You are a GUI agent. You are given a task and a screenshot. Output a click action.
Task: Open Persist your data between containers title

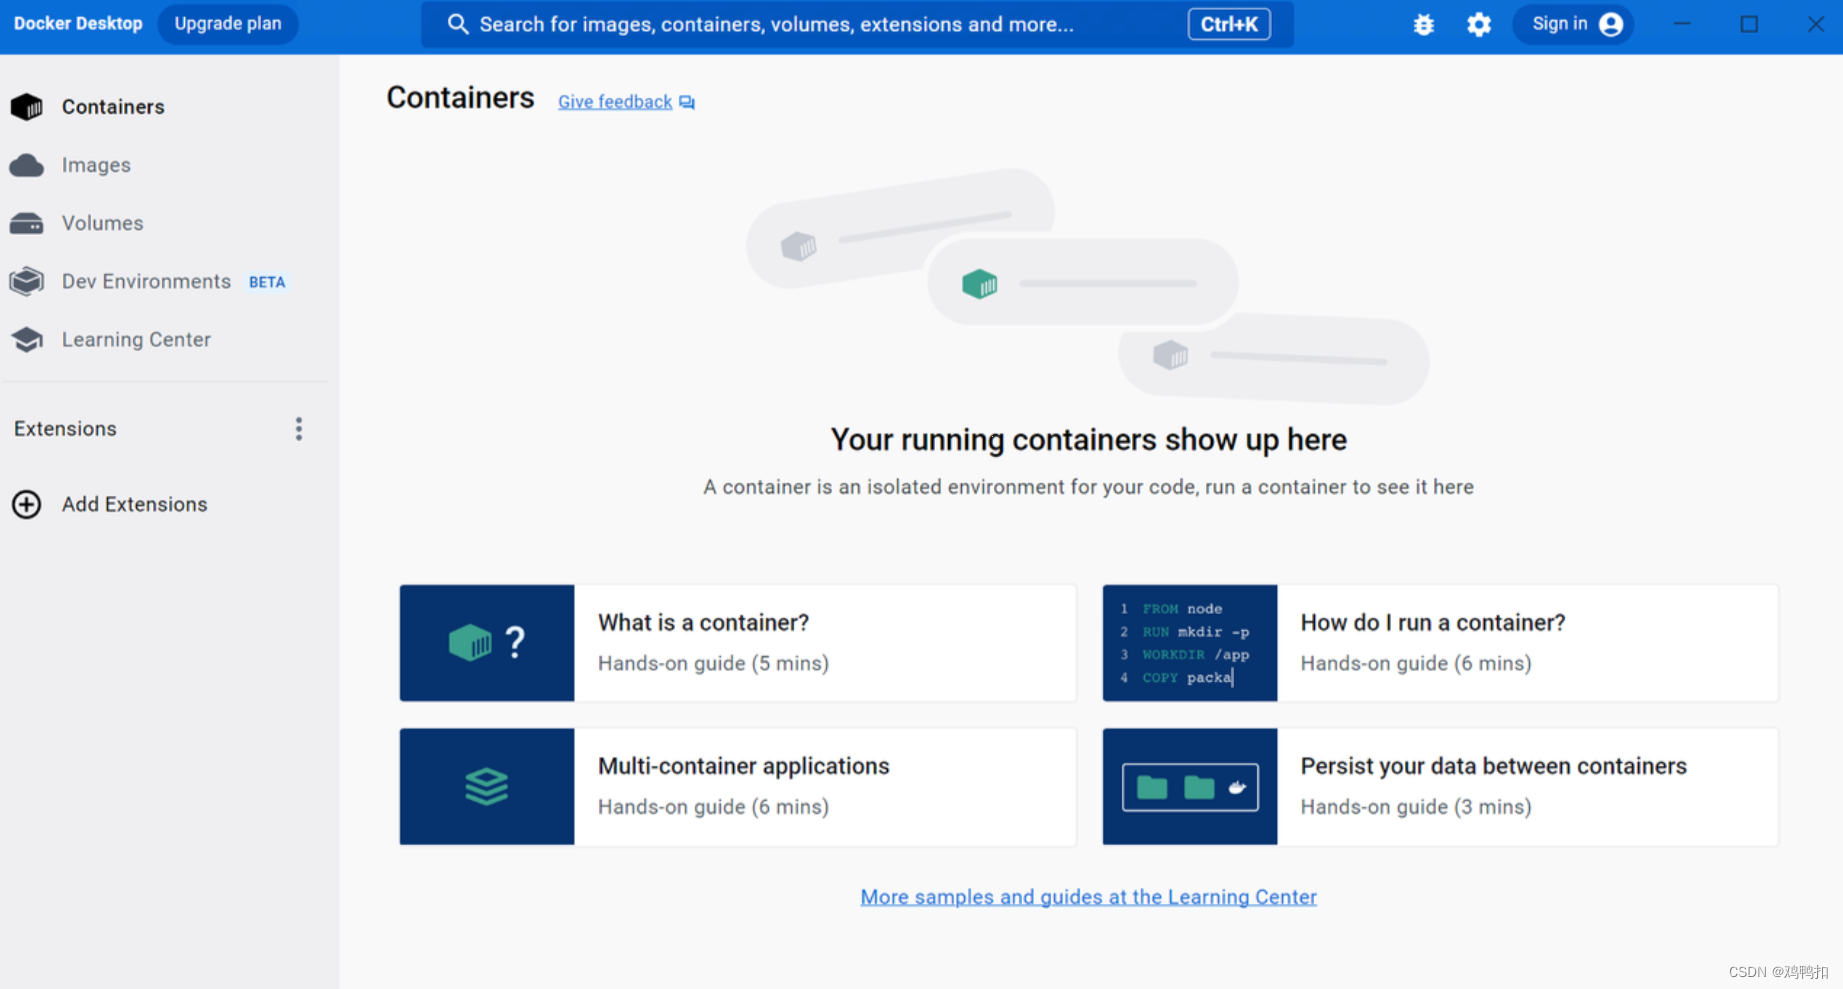(x=1493, y=766)
